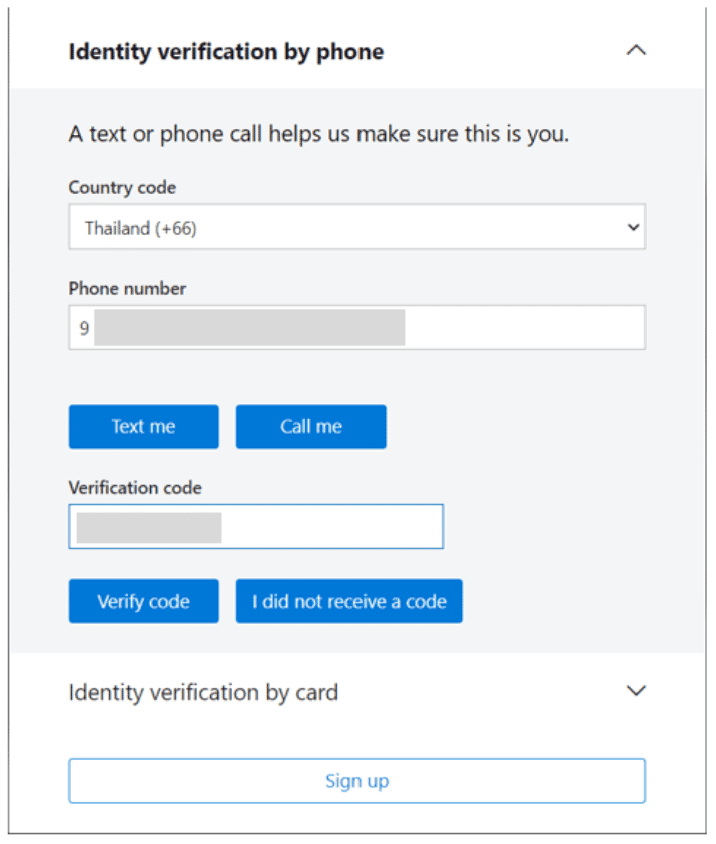Click the gray masked block in Verification code
This screenshot has height=844, width=716.
coord(149,527)
